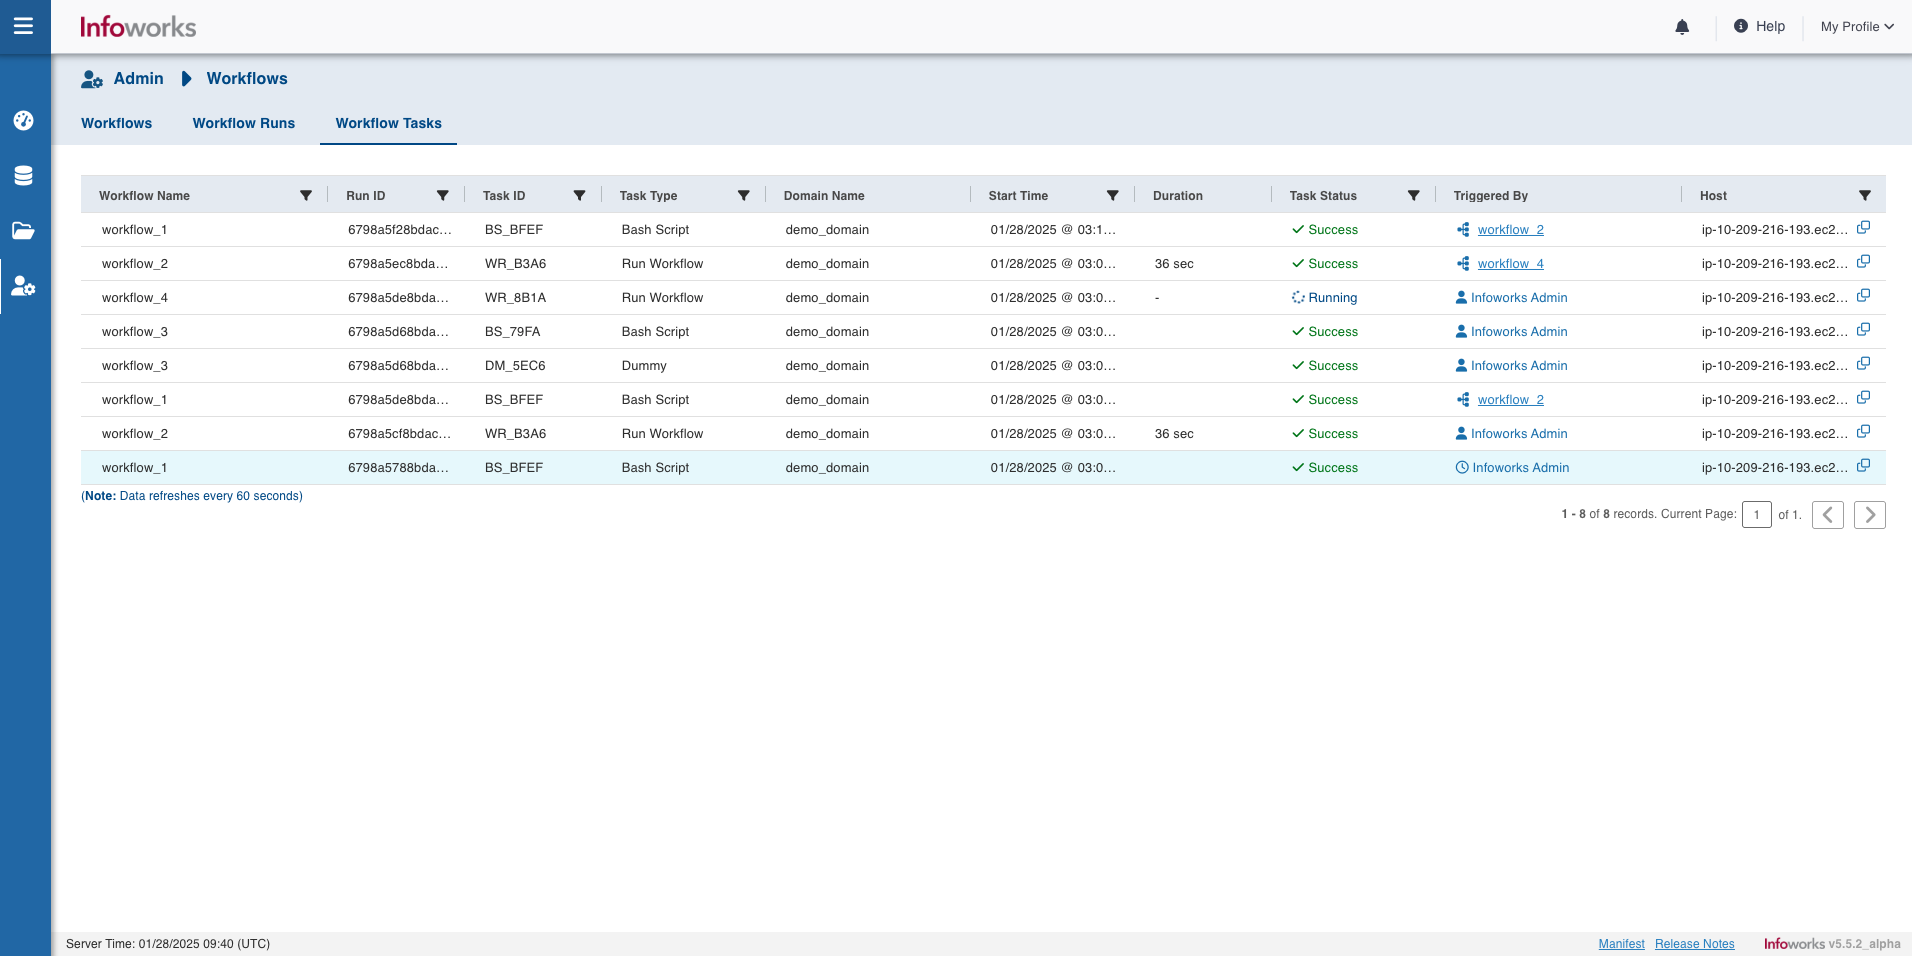Open the notifications bell
Image resolution: width=1912 pixels, height=956 pixels.
click(1682, 27)
